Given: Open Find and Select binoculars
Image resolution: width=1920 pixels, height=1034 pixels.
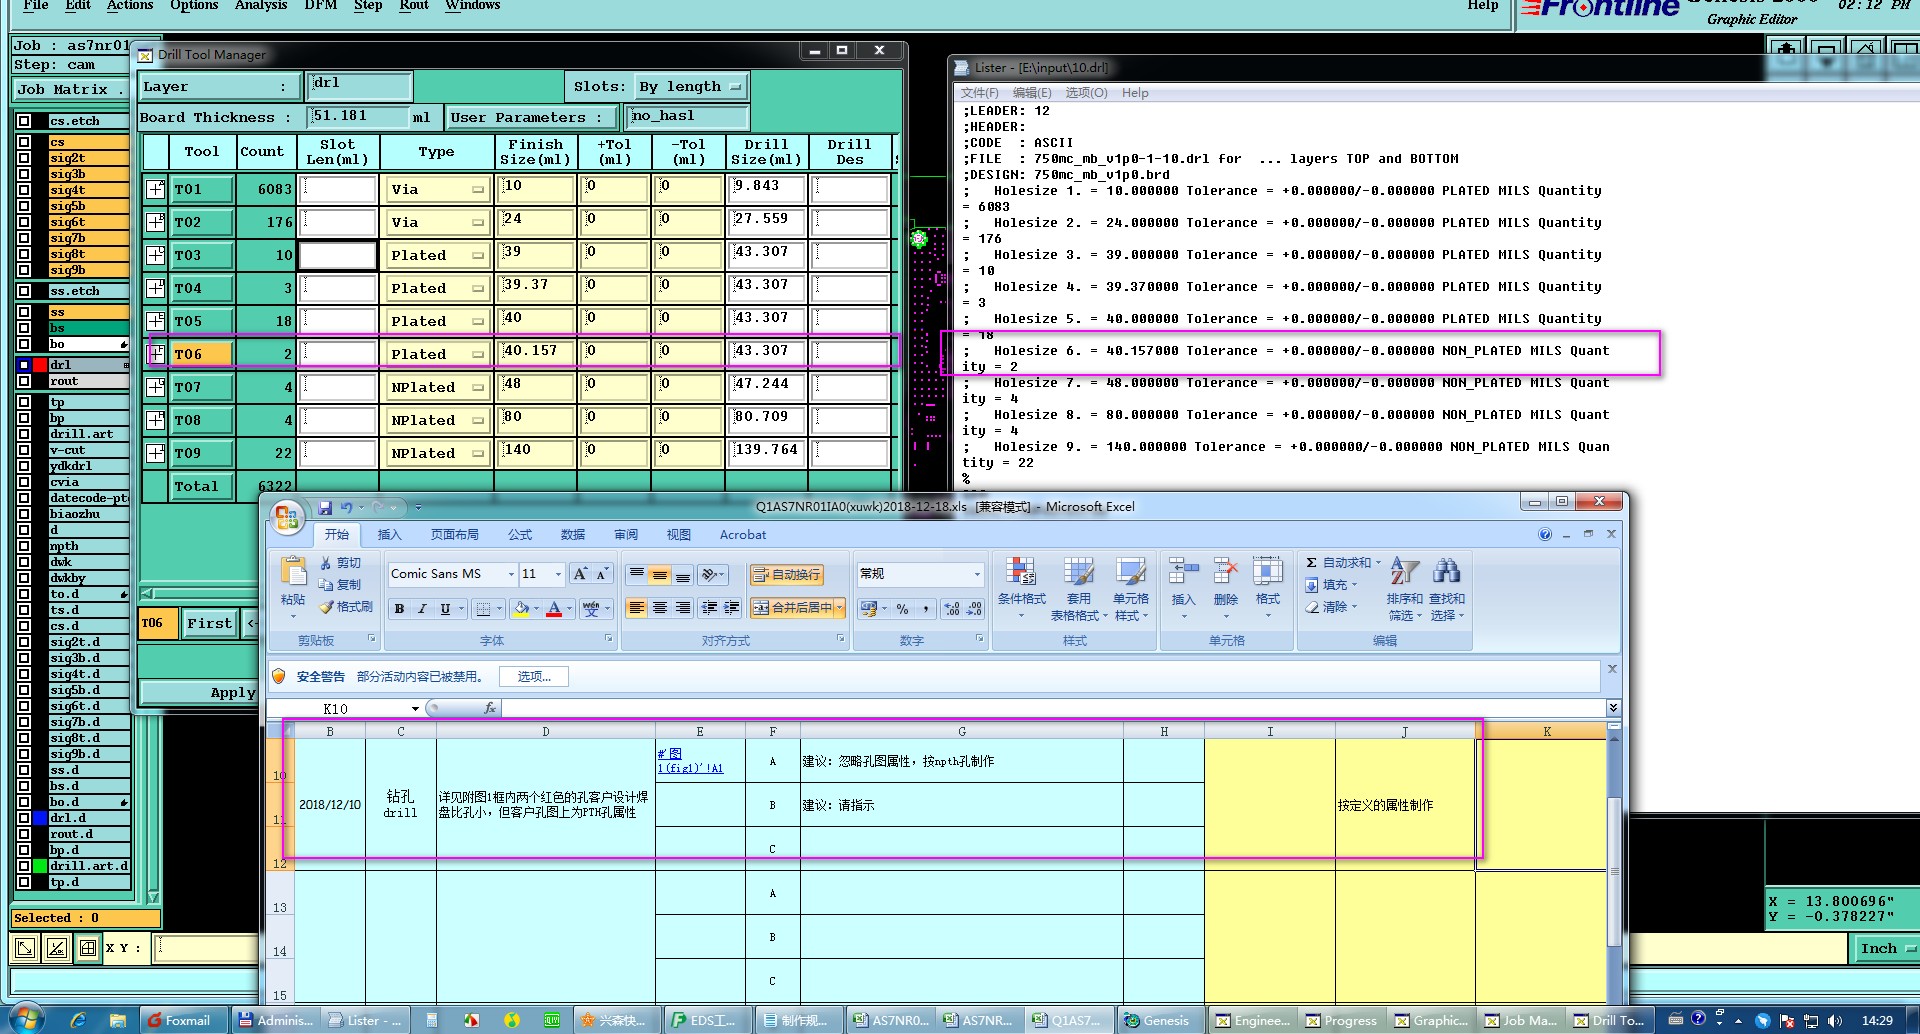Looking at the screenshot, I should pyautogui.click(x=1446, y=588).
